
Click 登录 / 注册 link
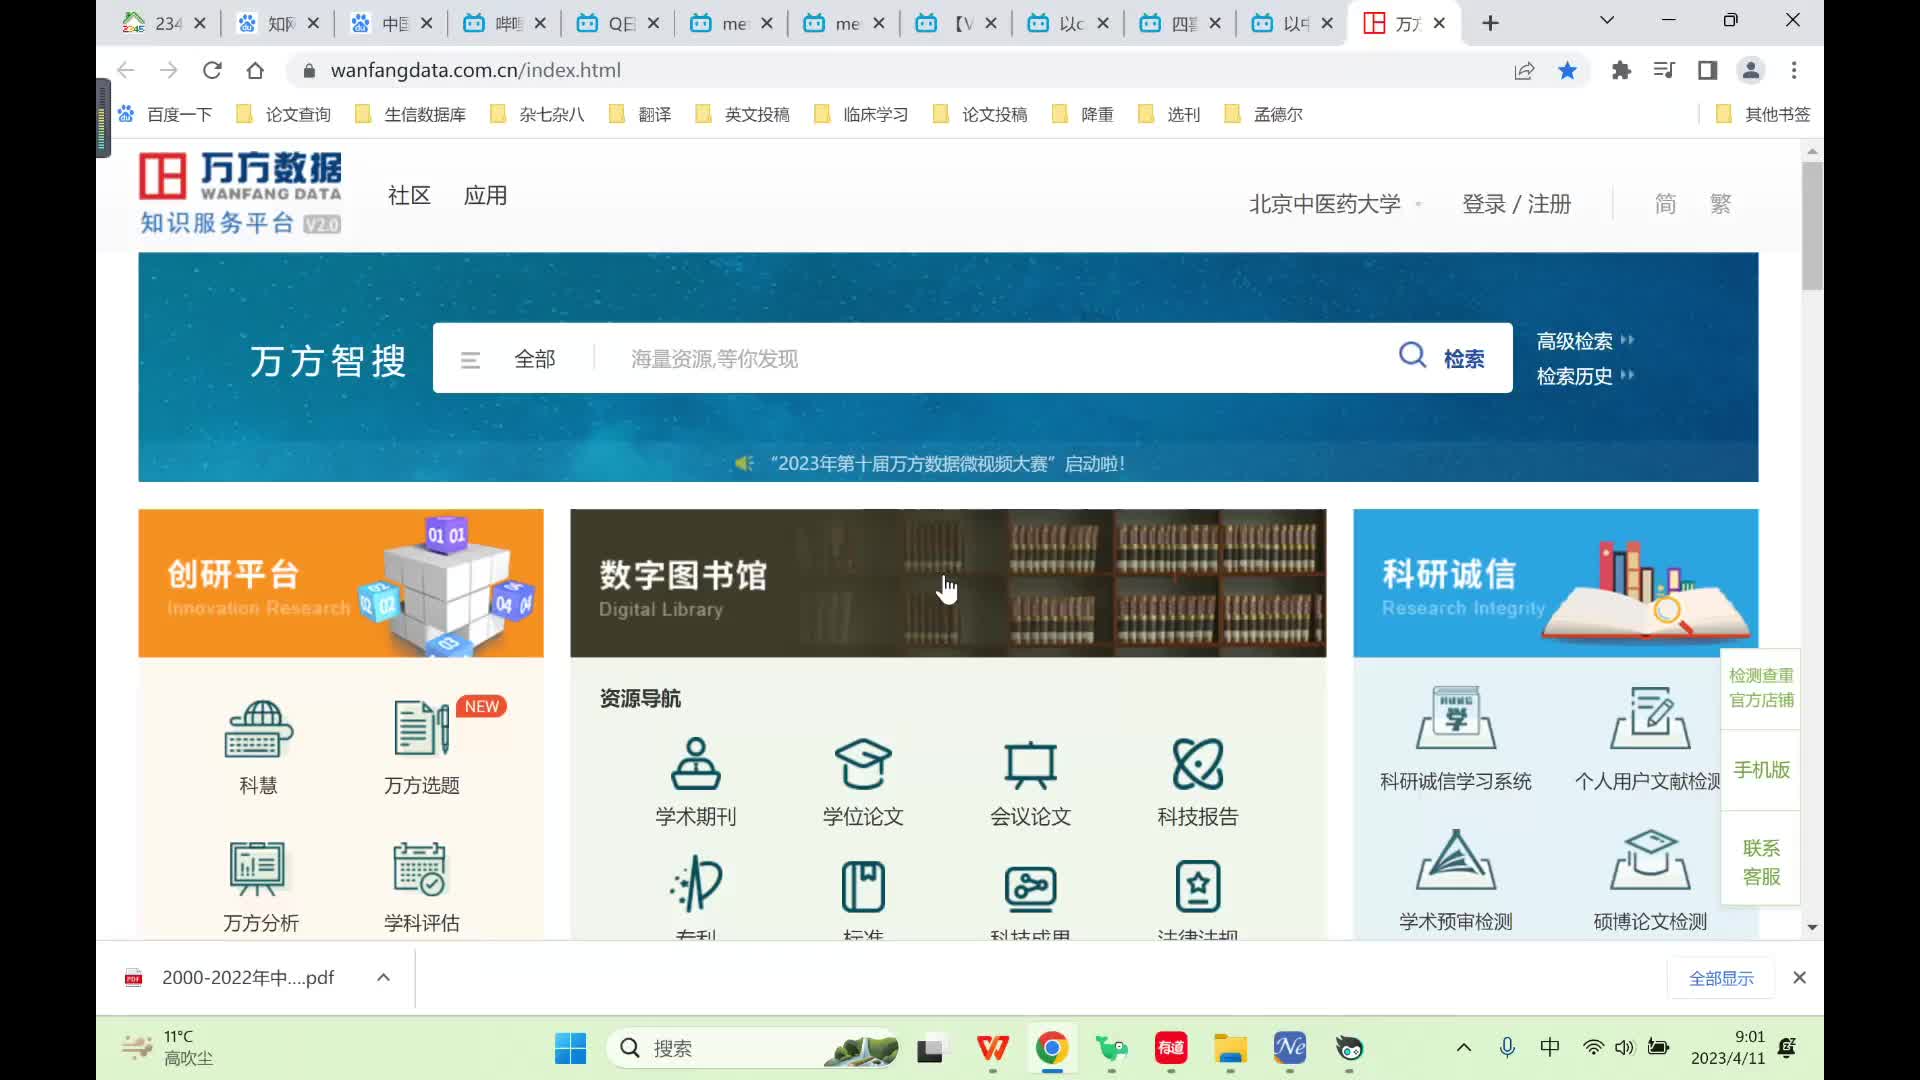pos(1516,204)
